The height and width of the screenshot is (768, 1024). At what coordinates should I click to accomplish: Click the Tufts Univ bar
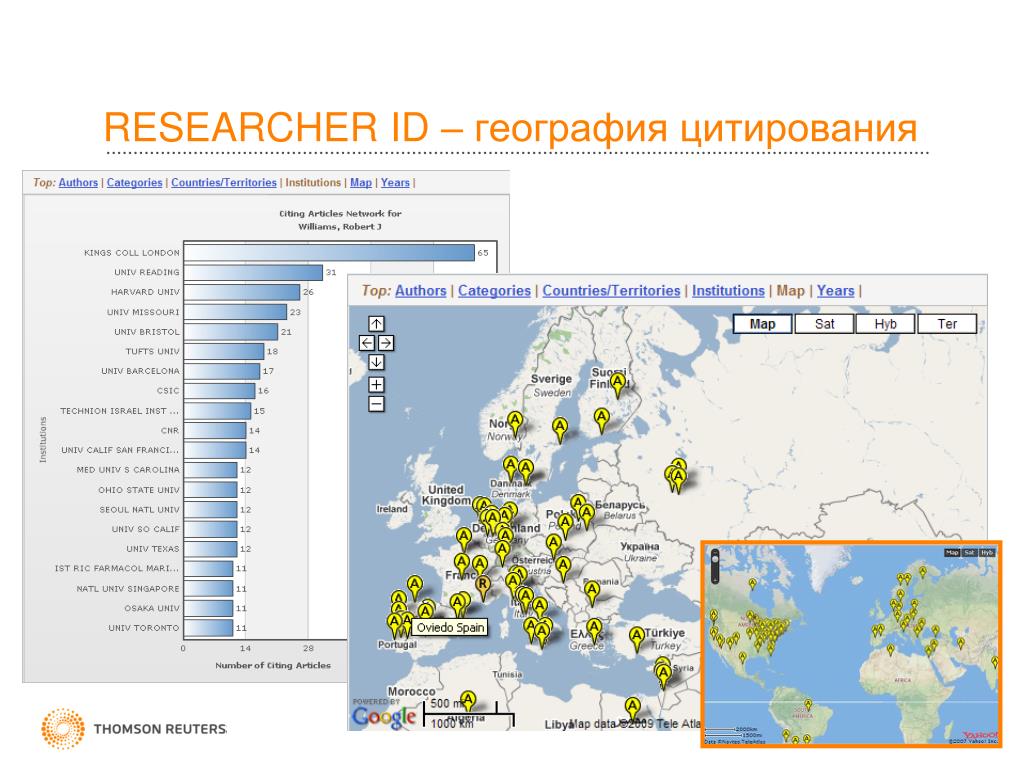(224, 351)
